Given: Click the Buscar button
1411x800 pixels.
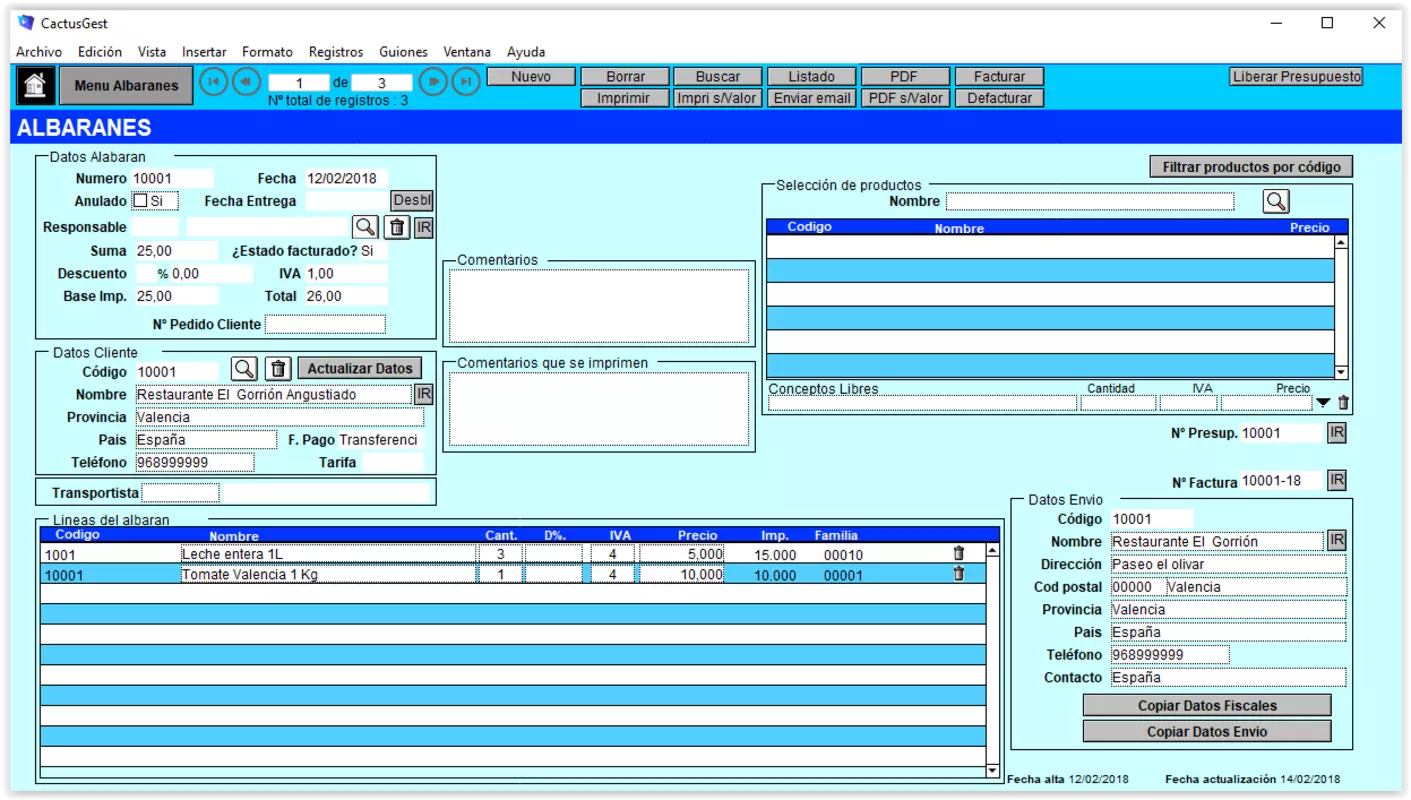Looking at the screenshot, I should pyautogui.click(x=718, y=76).
